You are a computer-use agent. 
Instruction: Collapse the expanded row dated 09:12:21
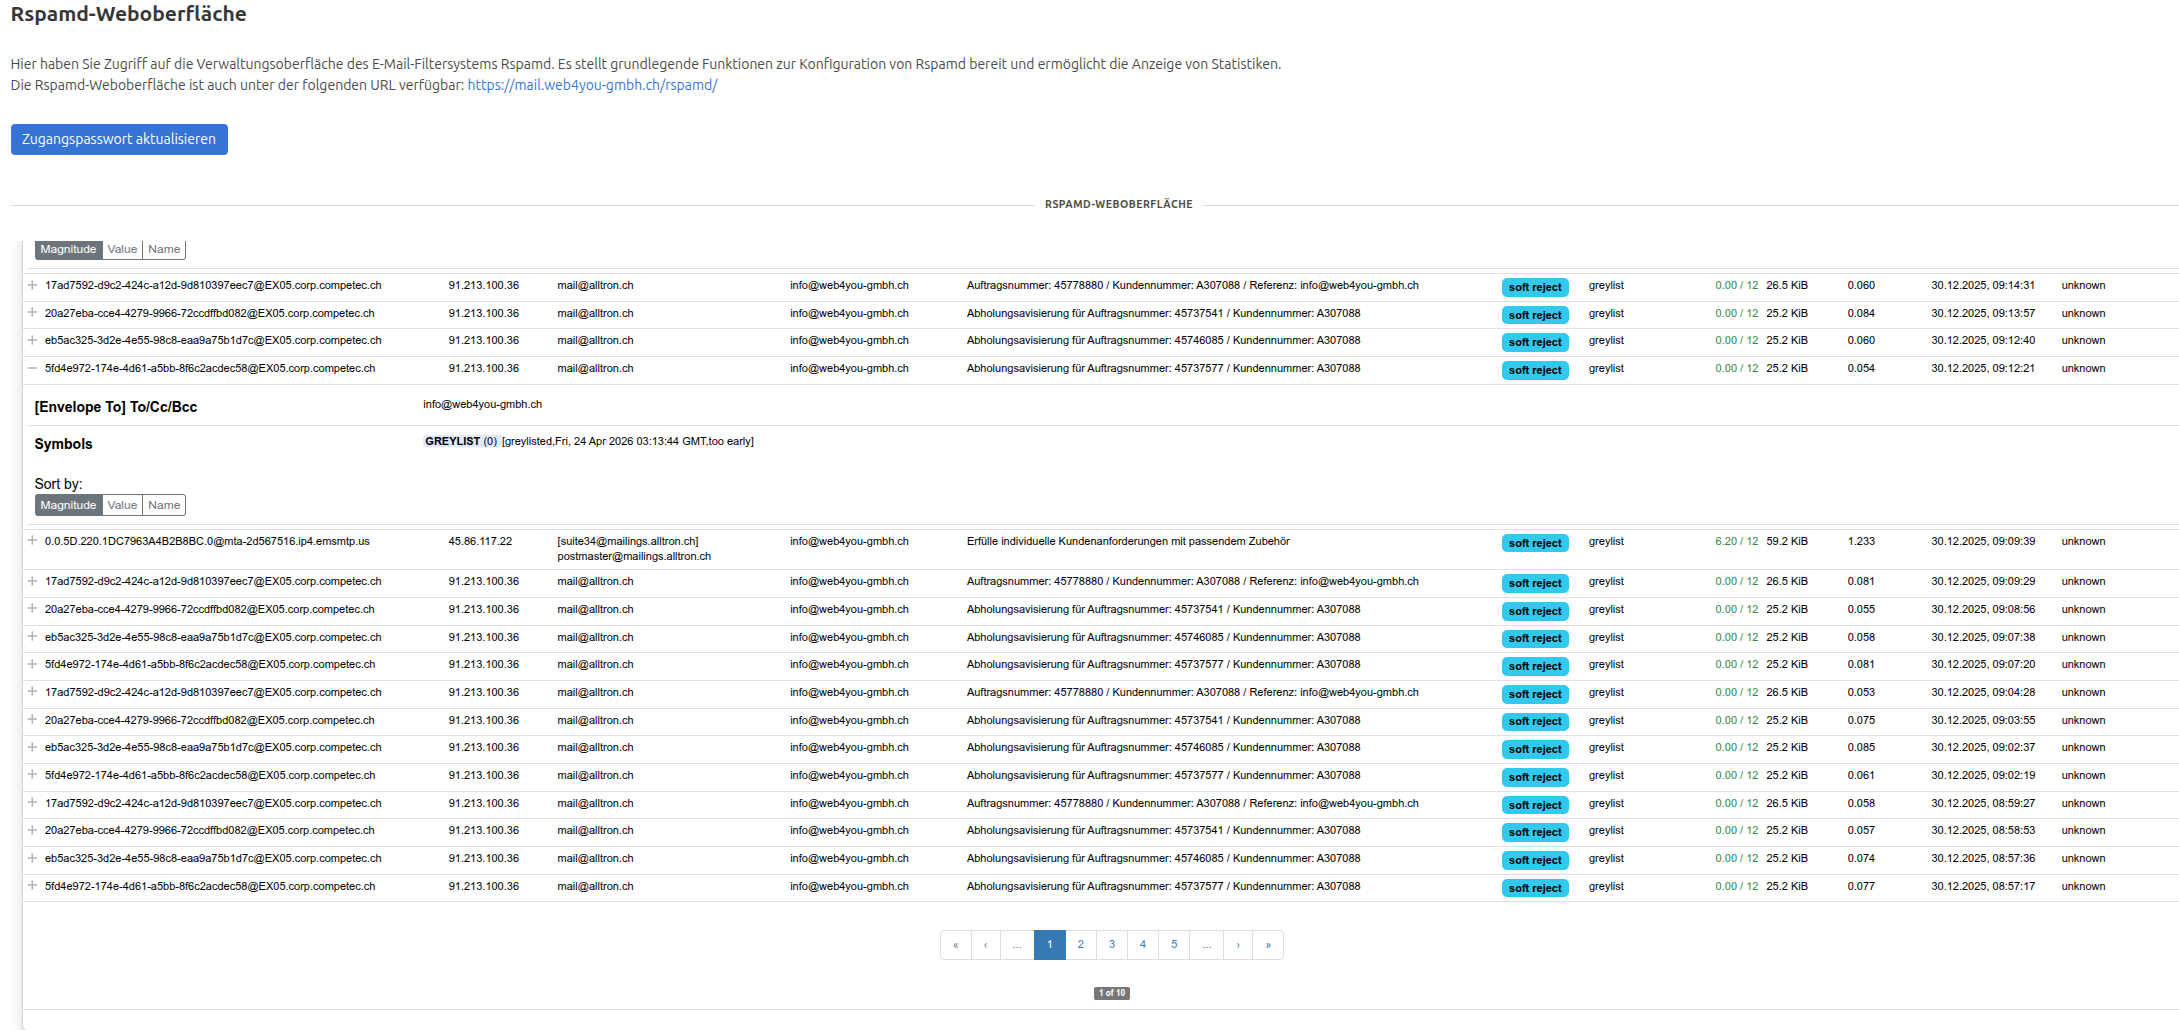click(32, 368)
